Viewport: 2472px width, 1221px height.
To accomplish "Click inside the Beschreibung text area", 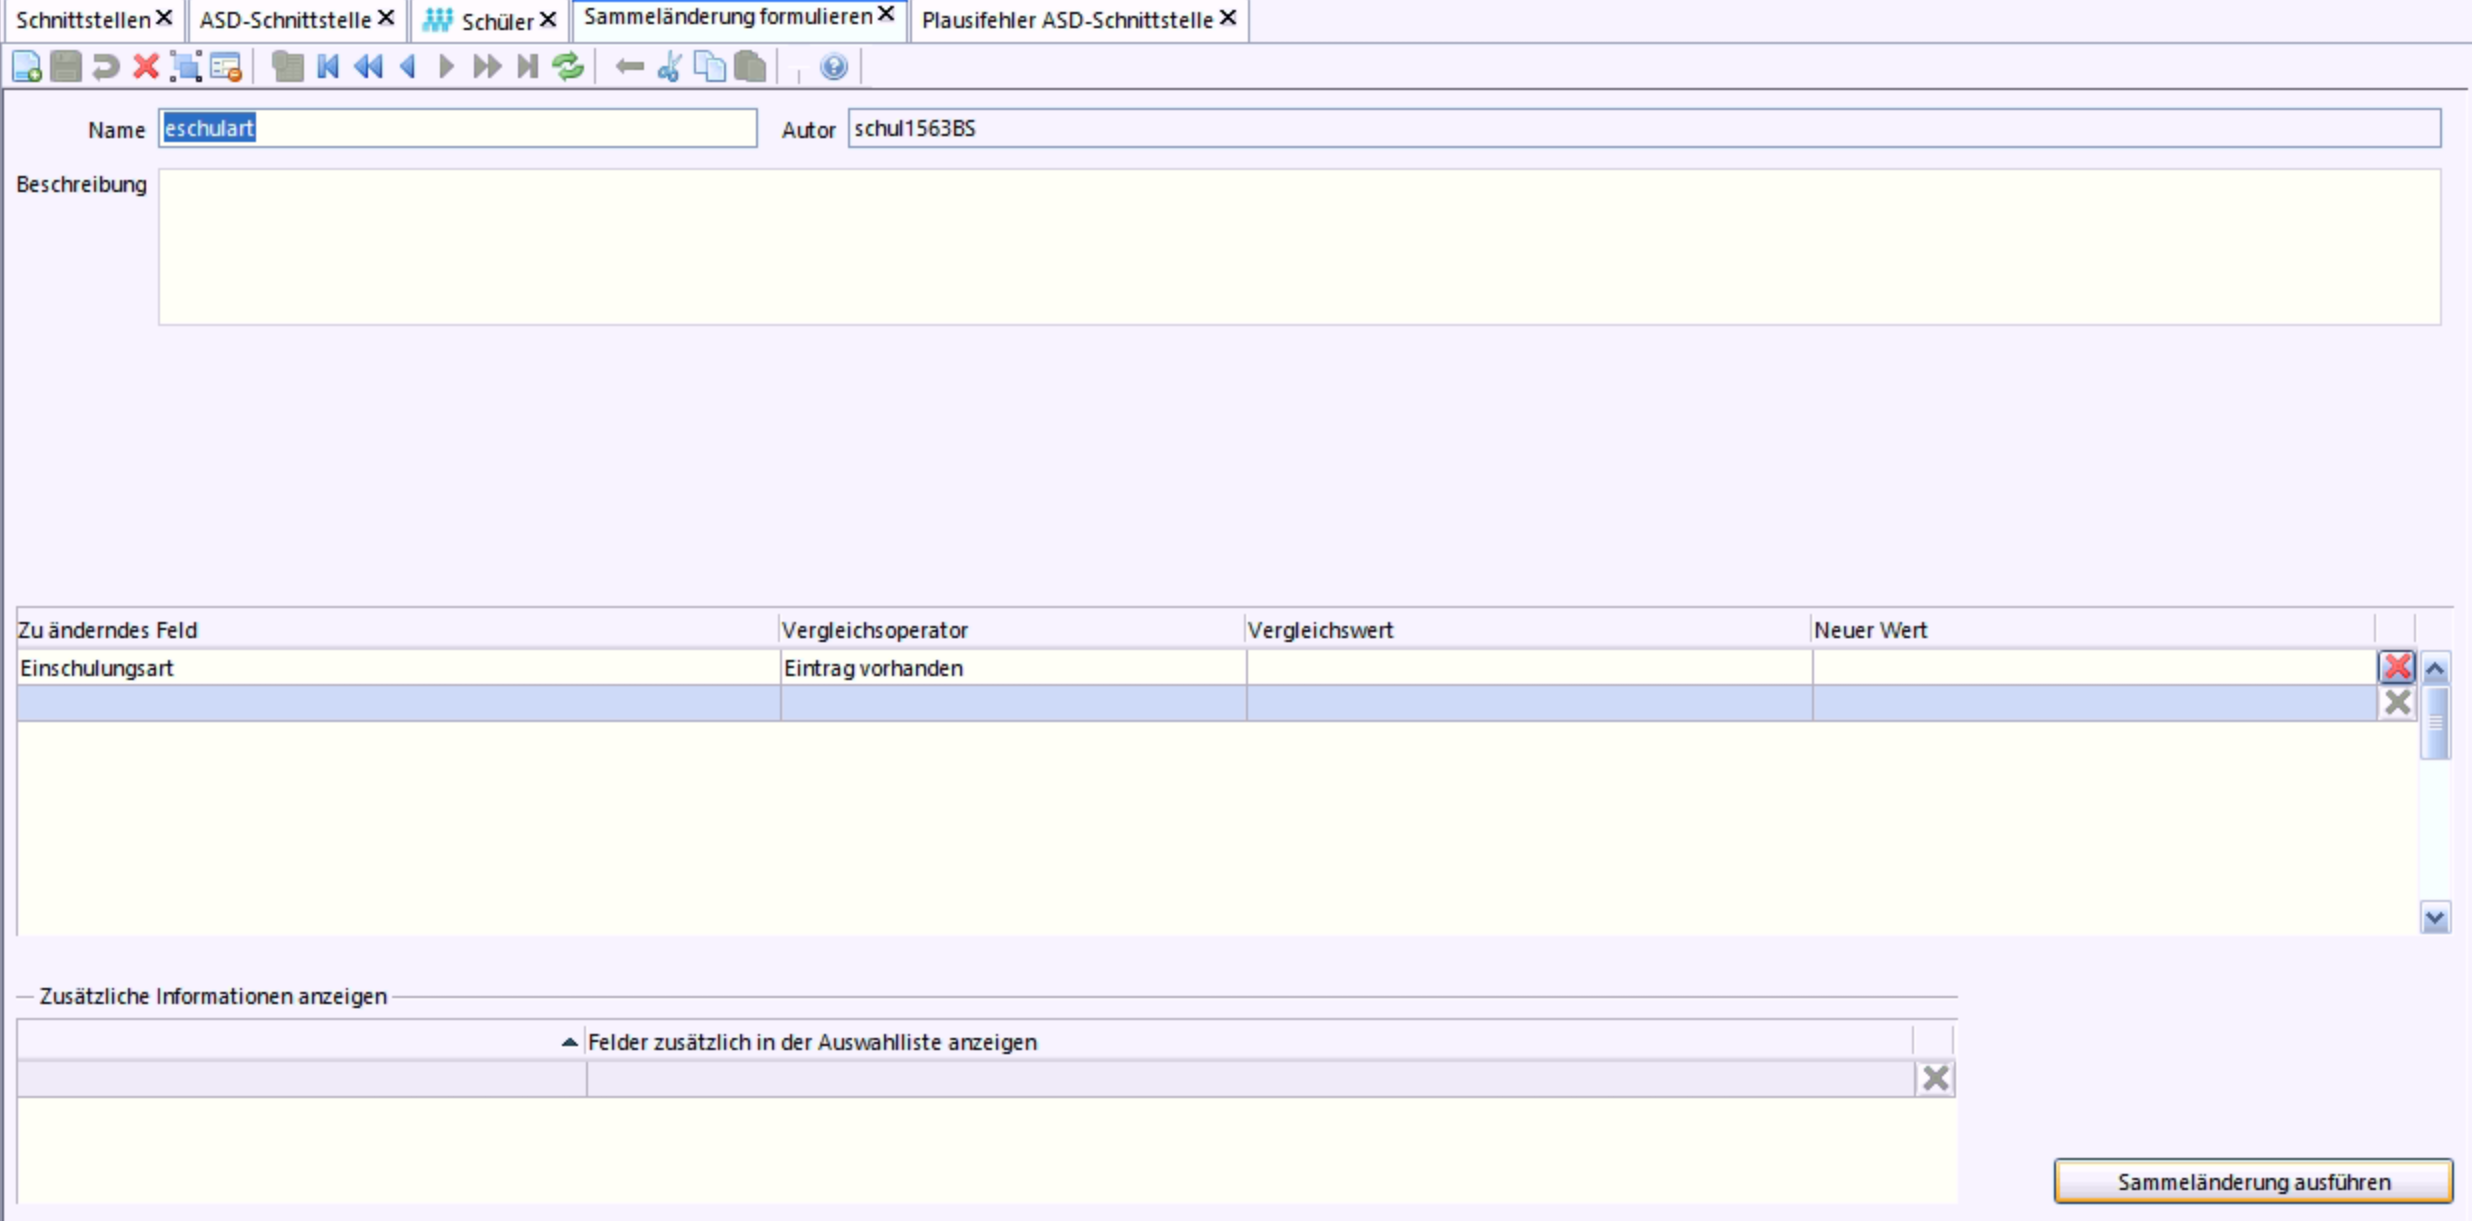I will [1299, 246].
